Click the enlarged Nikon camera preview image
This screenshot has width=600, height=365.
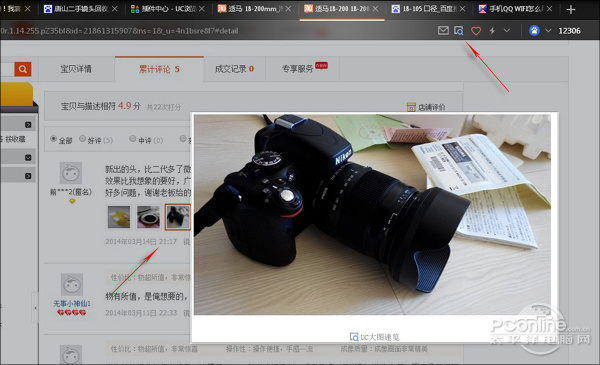coord(372,215)
